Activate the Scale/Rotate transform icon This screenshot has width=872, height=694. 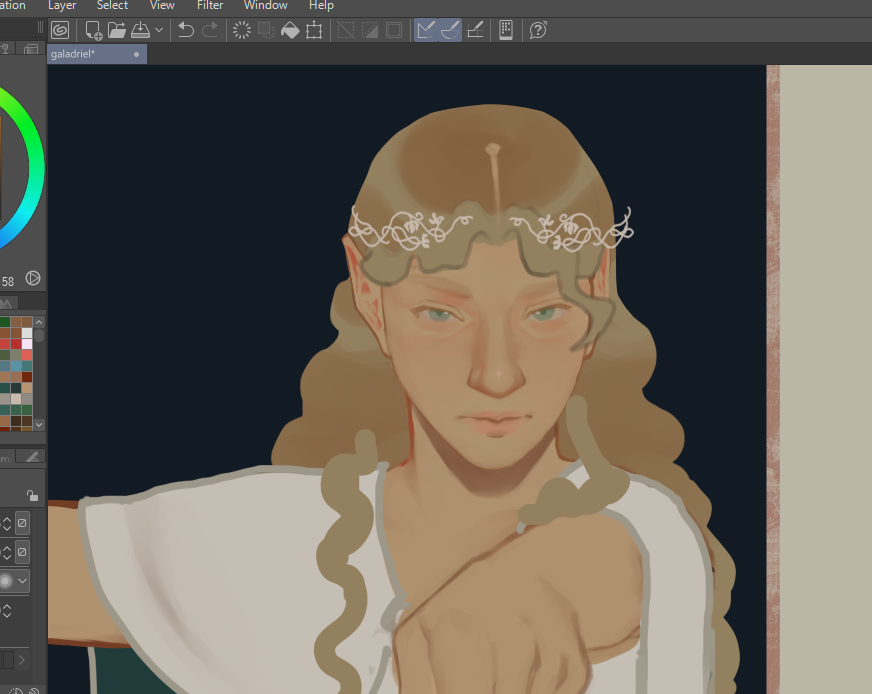click(x=314, y=30)
